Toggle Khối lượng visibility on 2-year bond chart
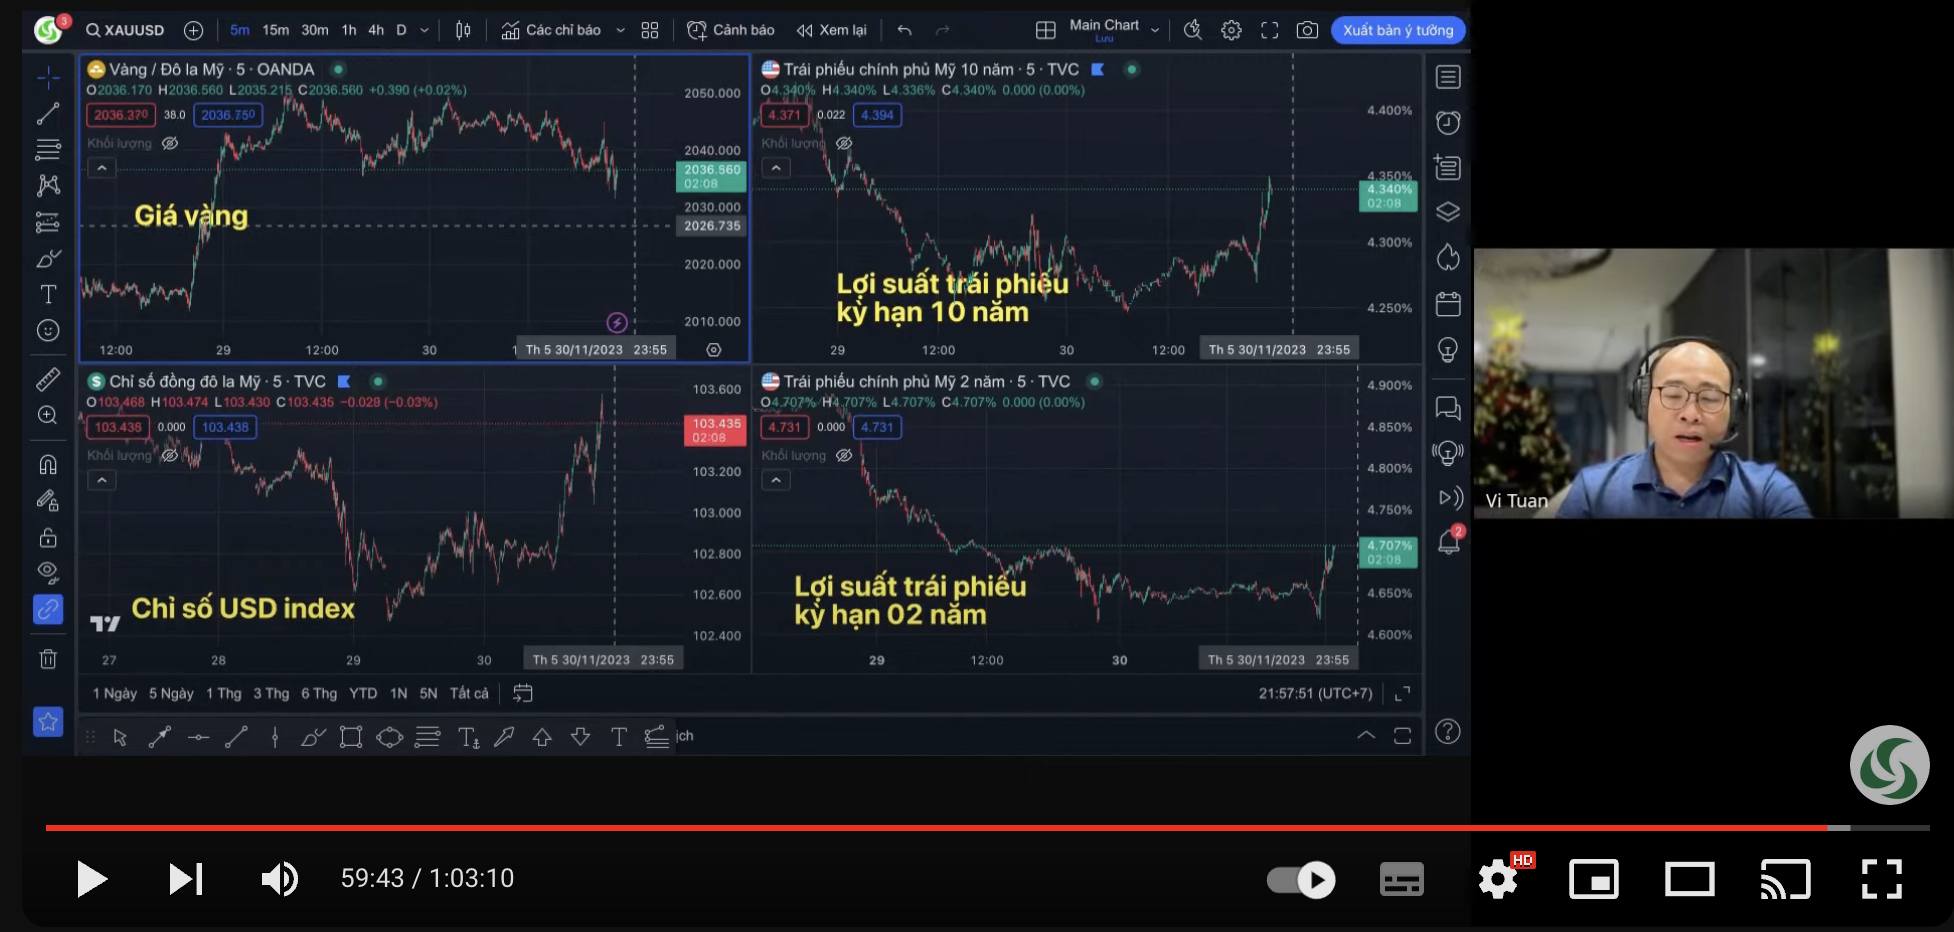The image size is (1954, 932). [844, 455]
